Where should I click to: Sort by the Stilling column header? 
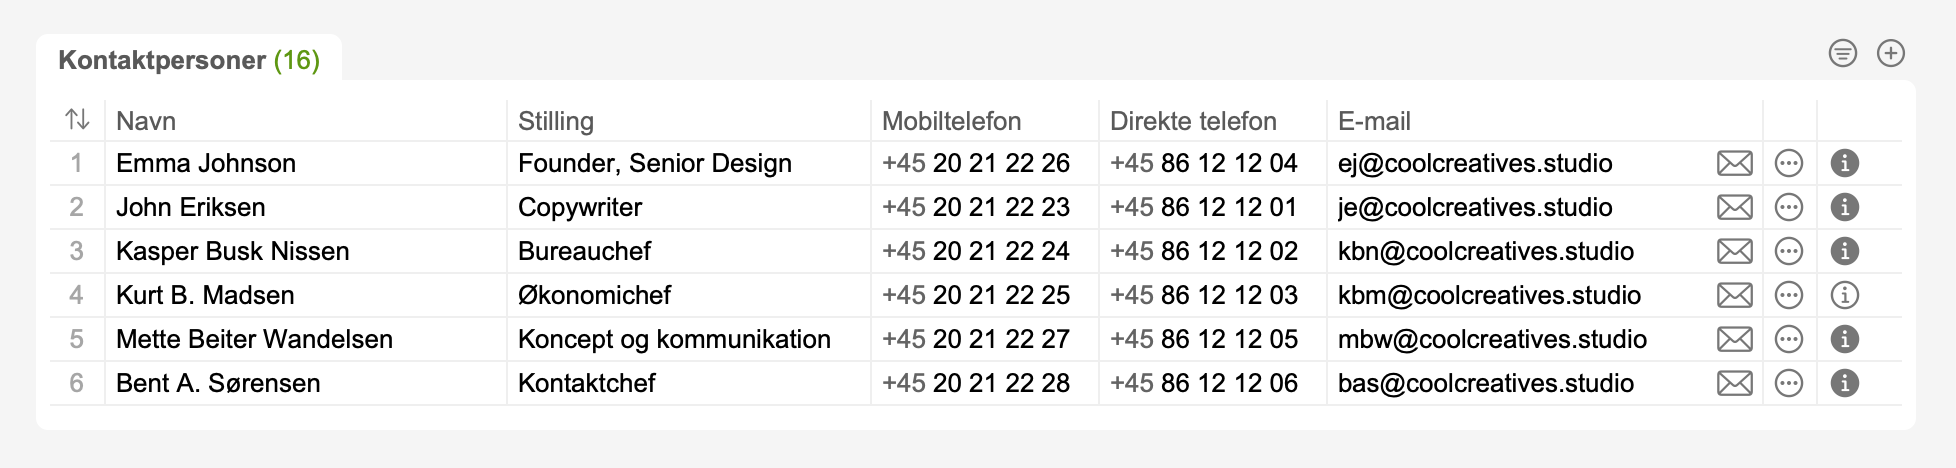click(x=555, y=121)
